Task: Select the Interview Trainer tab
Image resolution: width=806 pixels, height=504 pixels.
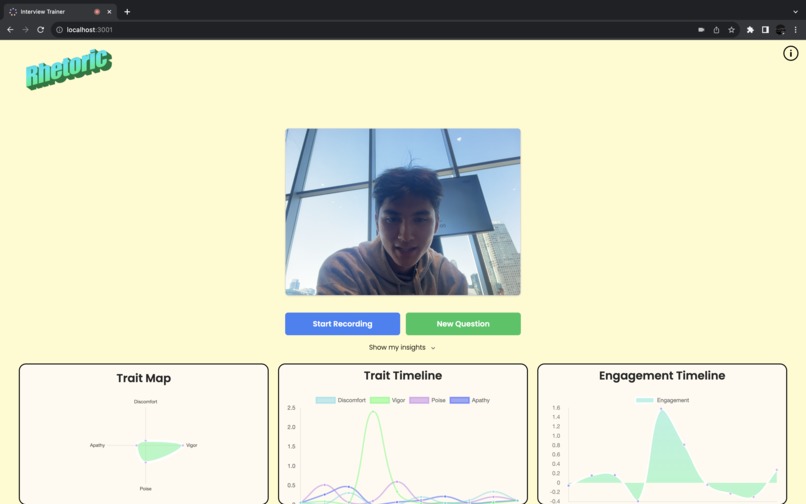Action: point(60,11)
